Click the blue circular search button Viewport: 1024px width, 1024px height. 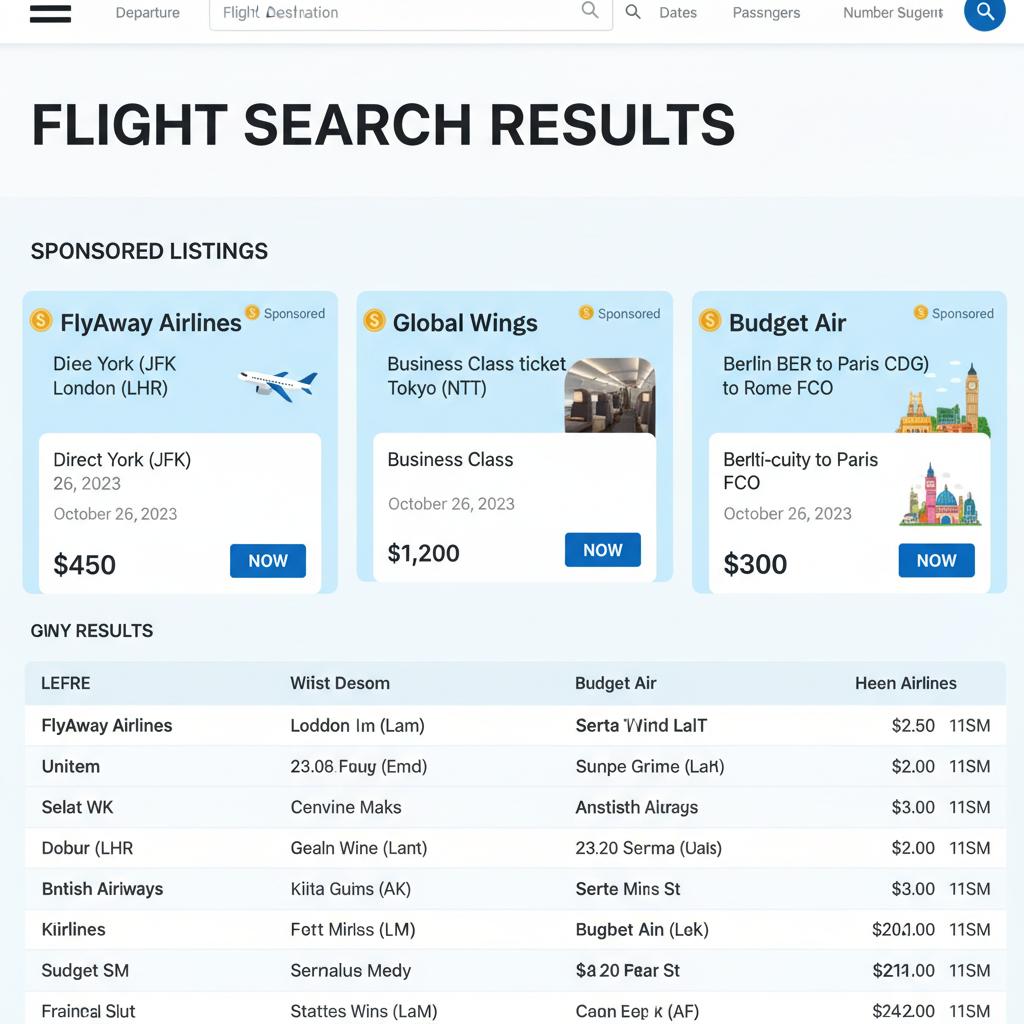coord(984,13)
